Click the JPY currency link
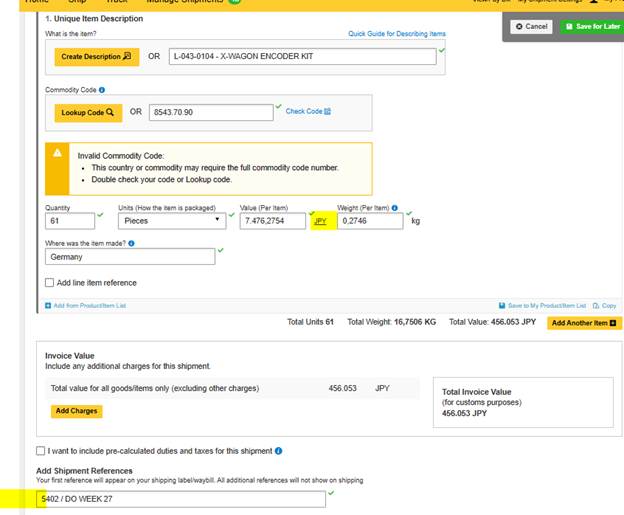This screenshot has width=624, height=515. (320, 221)
